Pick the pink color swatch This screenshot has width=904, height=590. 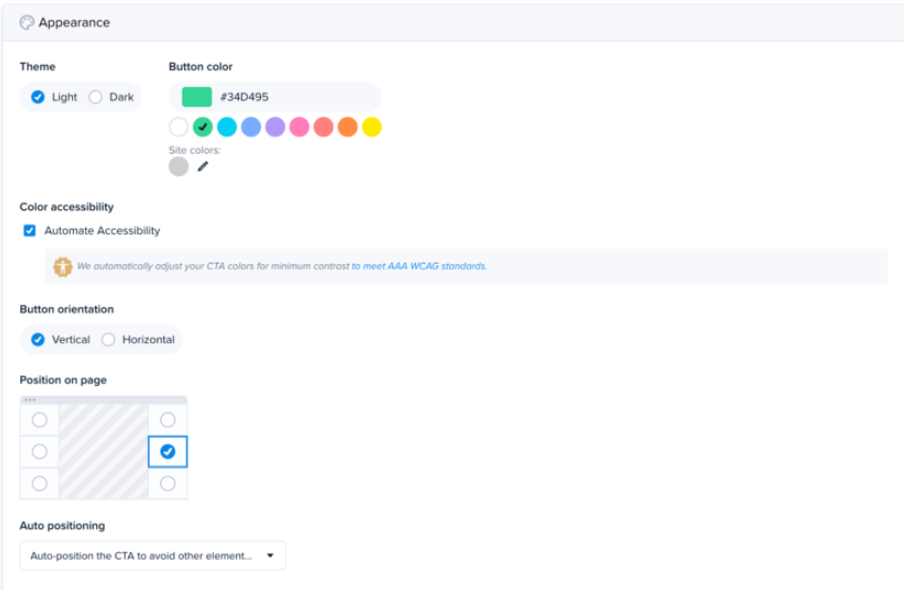click(x=300, y=127)
